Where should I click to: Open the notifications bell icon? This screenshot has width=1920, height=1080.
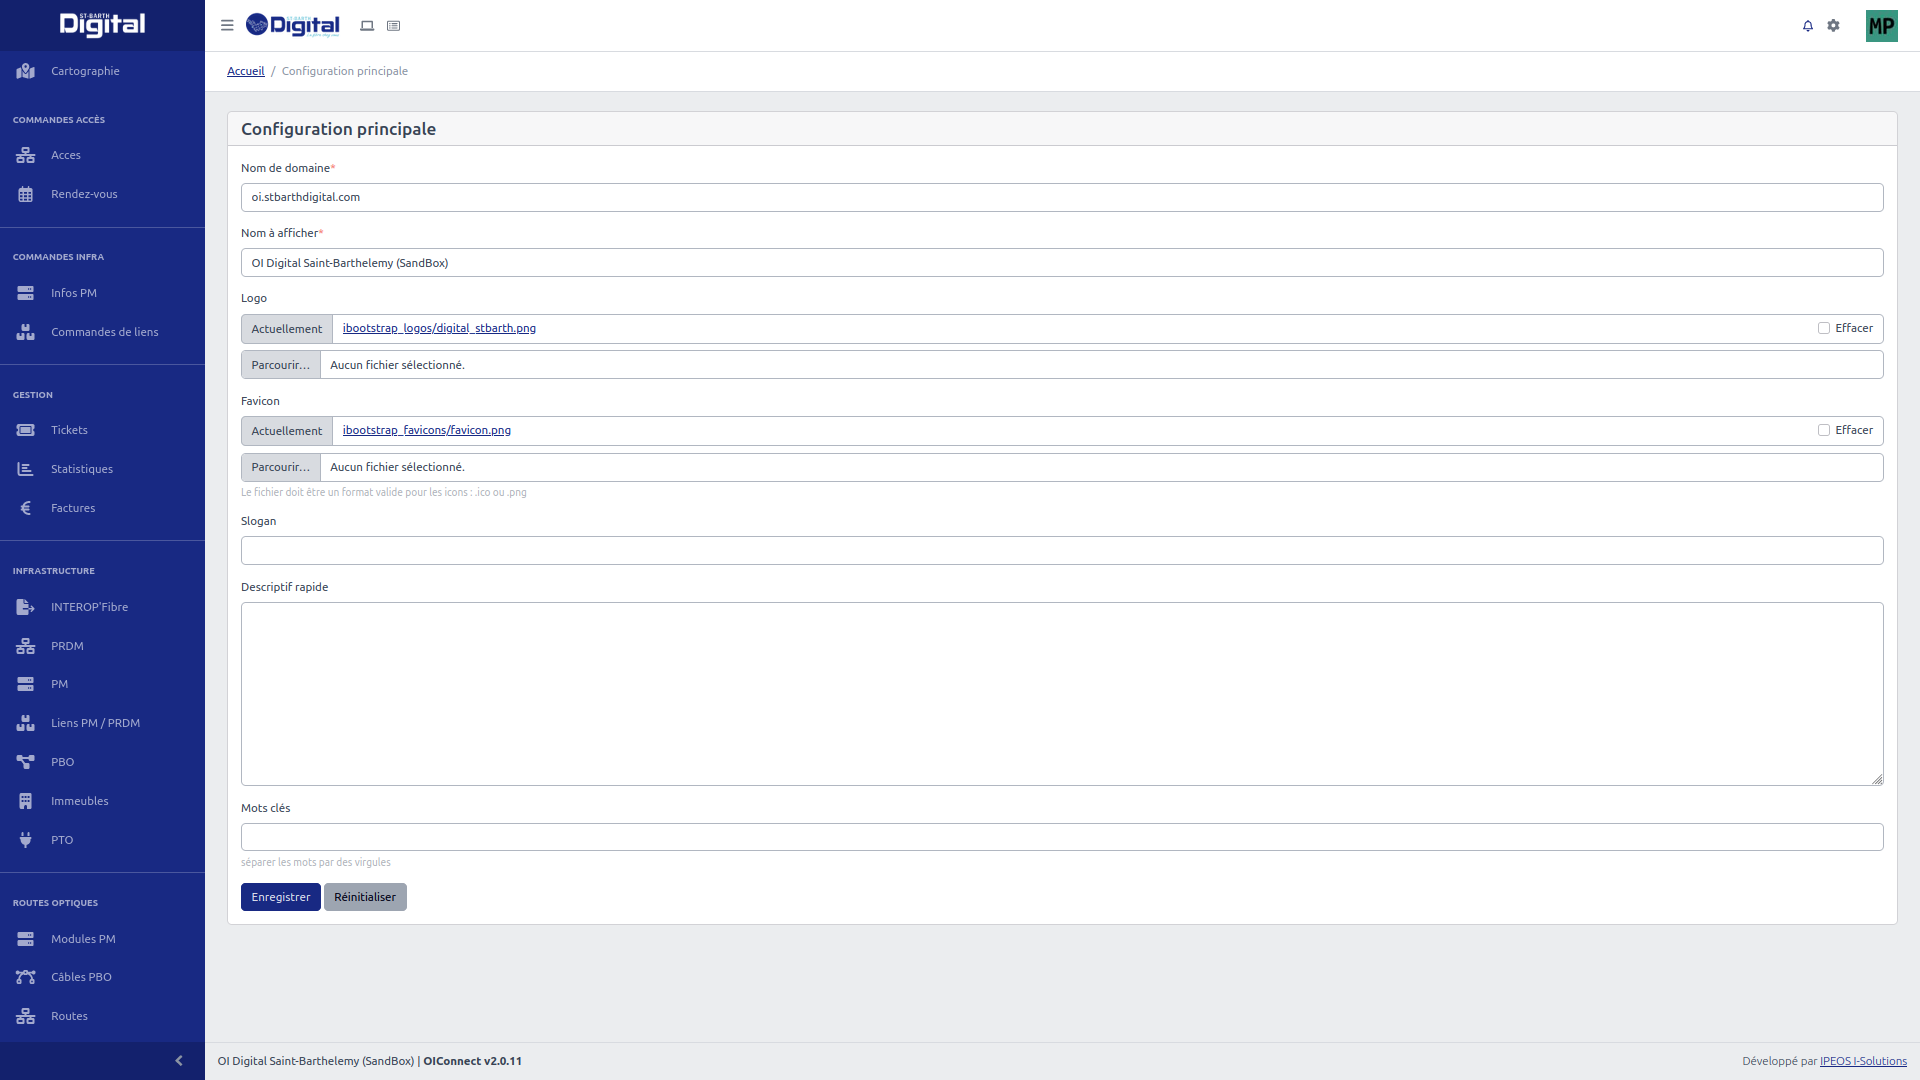[1808, 26]
